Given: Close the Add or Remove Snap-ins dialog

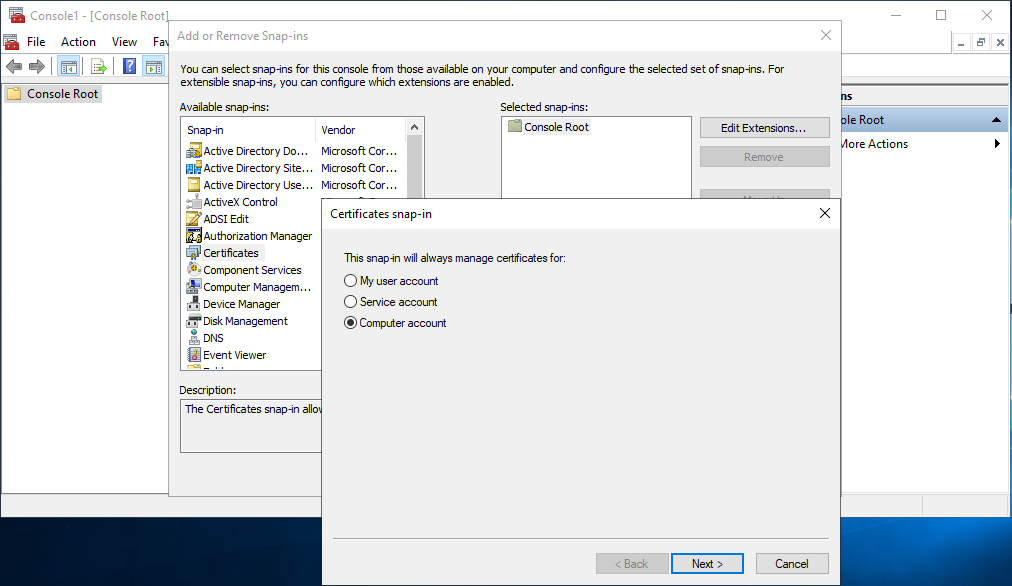Looking at the screenshot, I should tap(825, 35).
